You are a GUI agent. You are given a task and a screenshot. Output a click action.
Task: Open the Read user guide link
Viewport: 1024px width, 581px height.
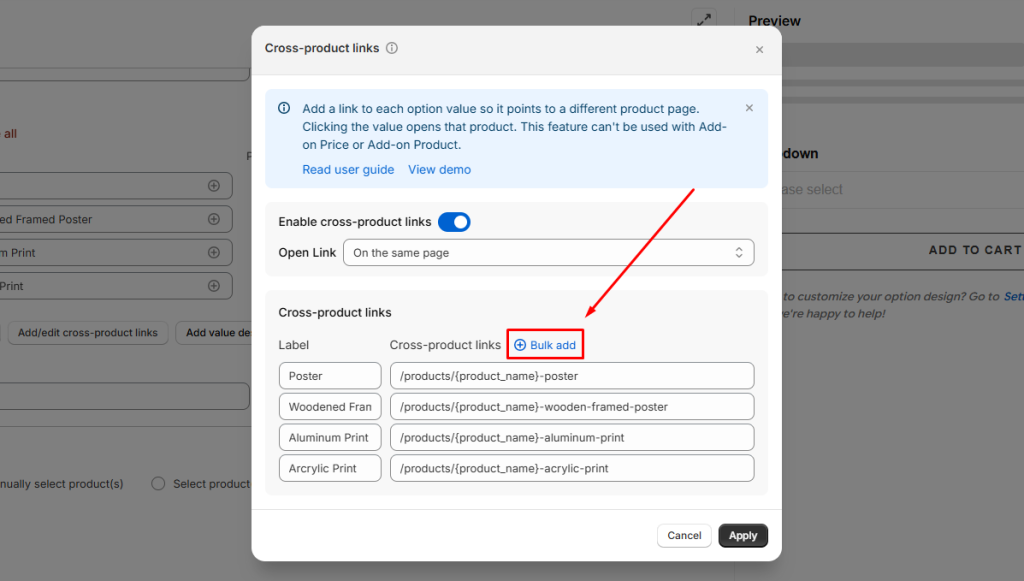348,170
